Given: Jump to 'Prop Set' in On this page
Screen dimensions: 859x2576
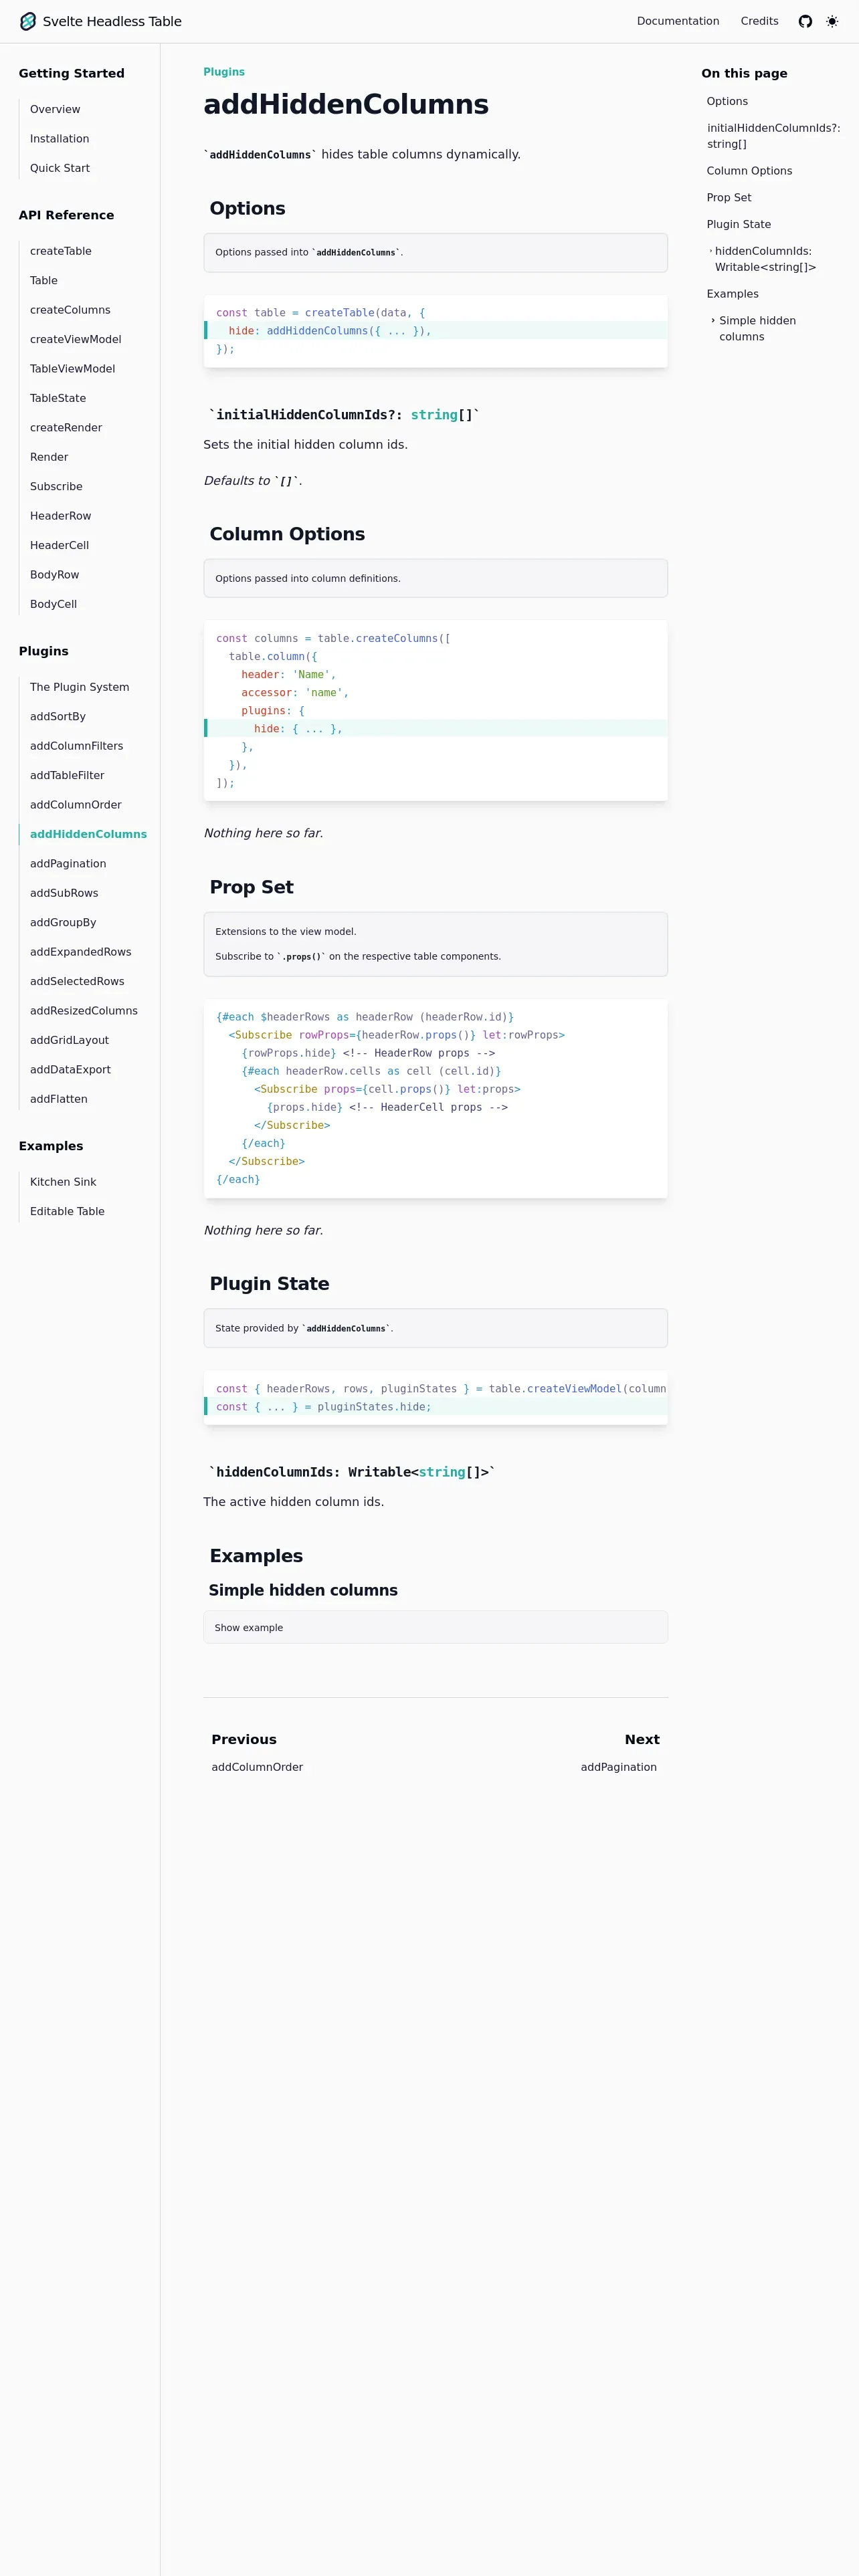Looking at the screenshot, I should pos(729,198).
